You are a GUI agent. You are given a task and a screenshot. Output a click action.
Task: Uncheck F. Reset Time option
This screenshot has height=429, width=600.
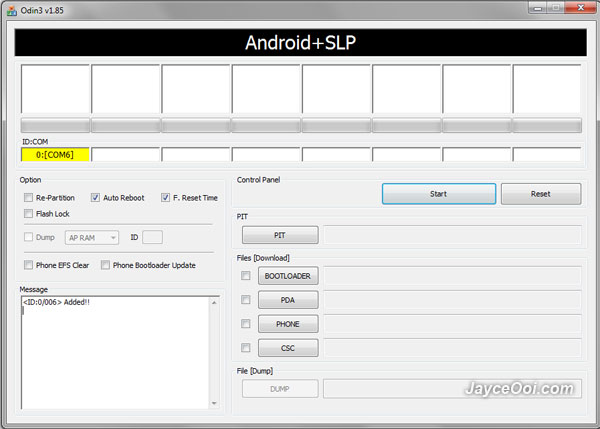click(165, 197)
